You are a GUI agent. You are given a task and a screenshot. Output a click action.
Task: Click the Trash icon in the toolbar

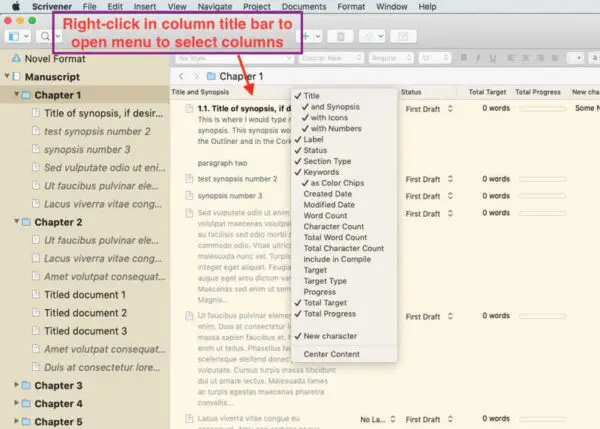tap(341, 37)
